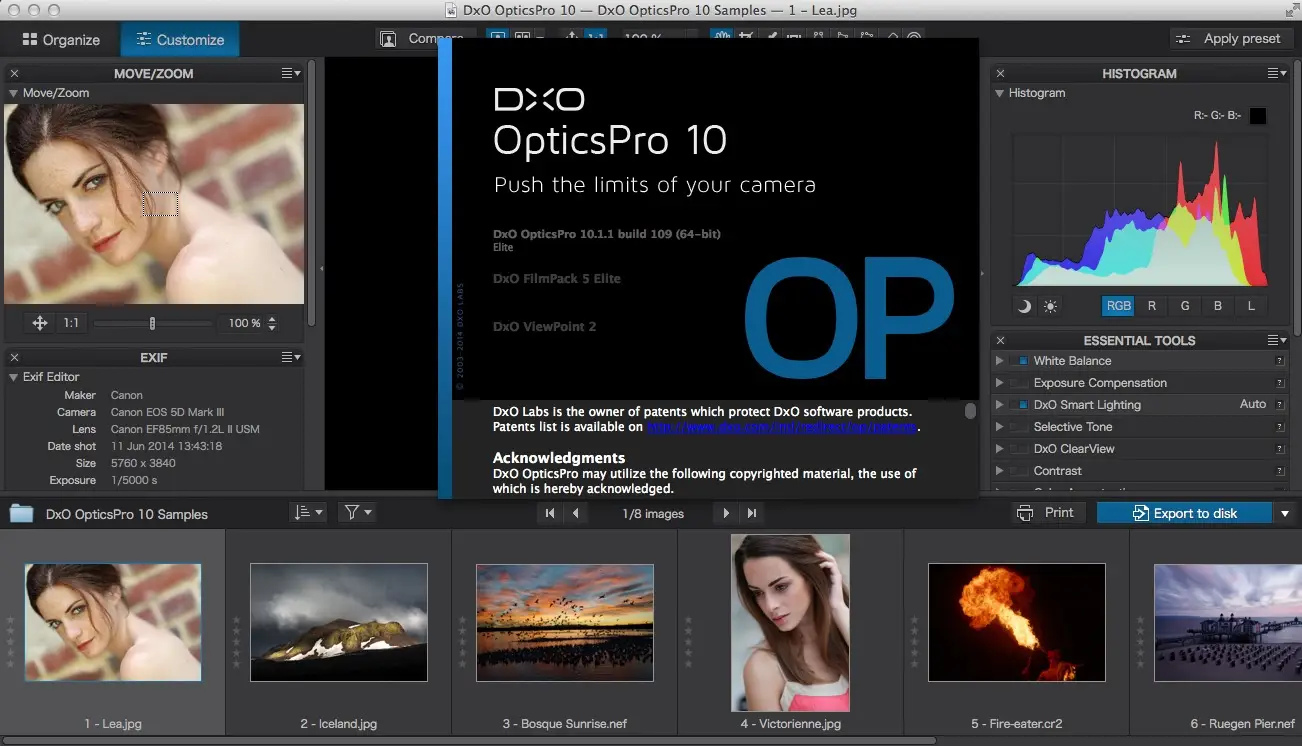Select the L histogram channel

pyautogui.click(x=1251, y=306)
